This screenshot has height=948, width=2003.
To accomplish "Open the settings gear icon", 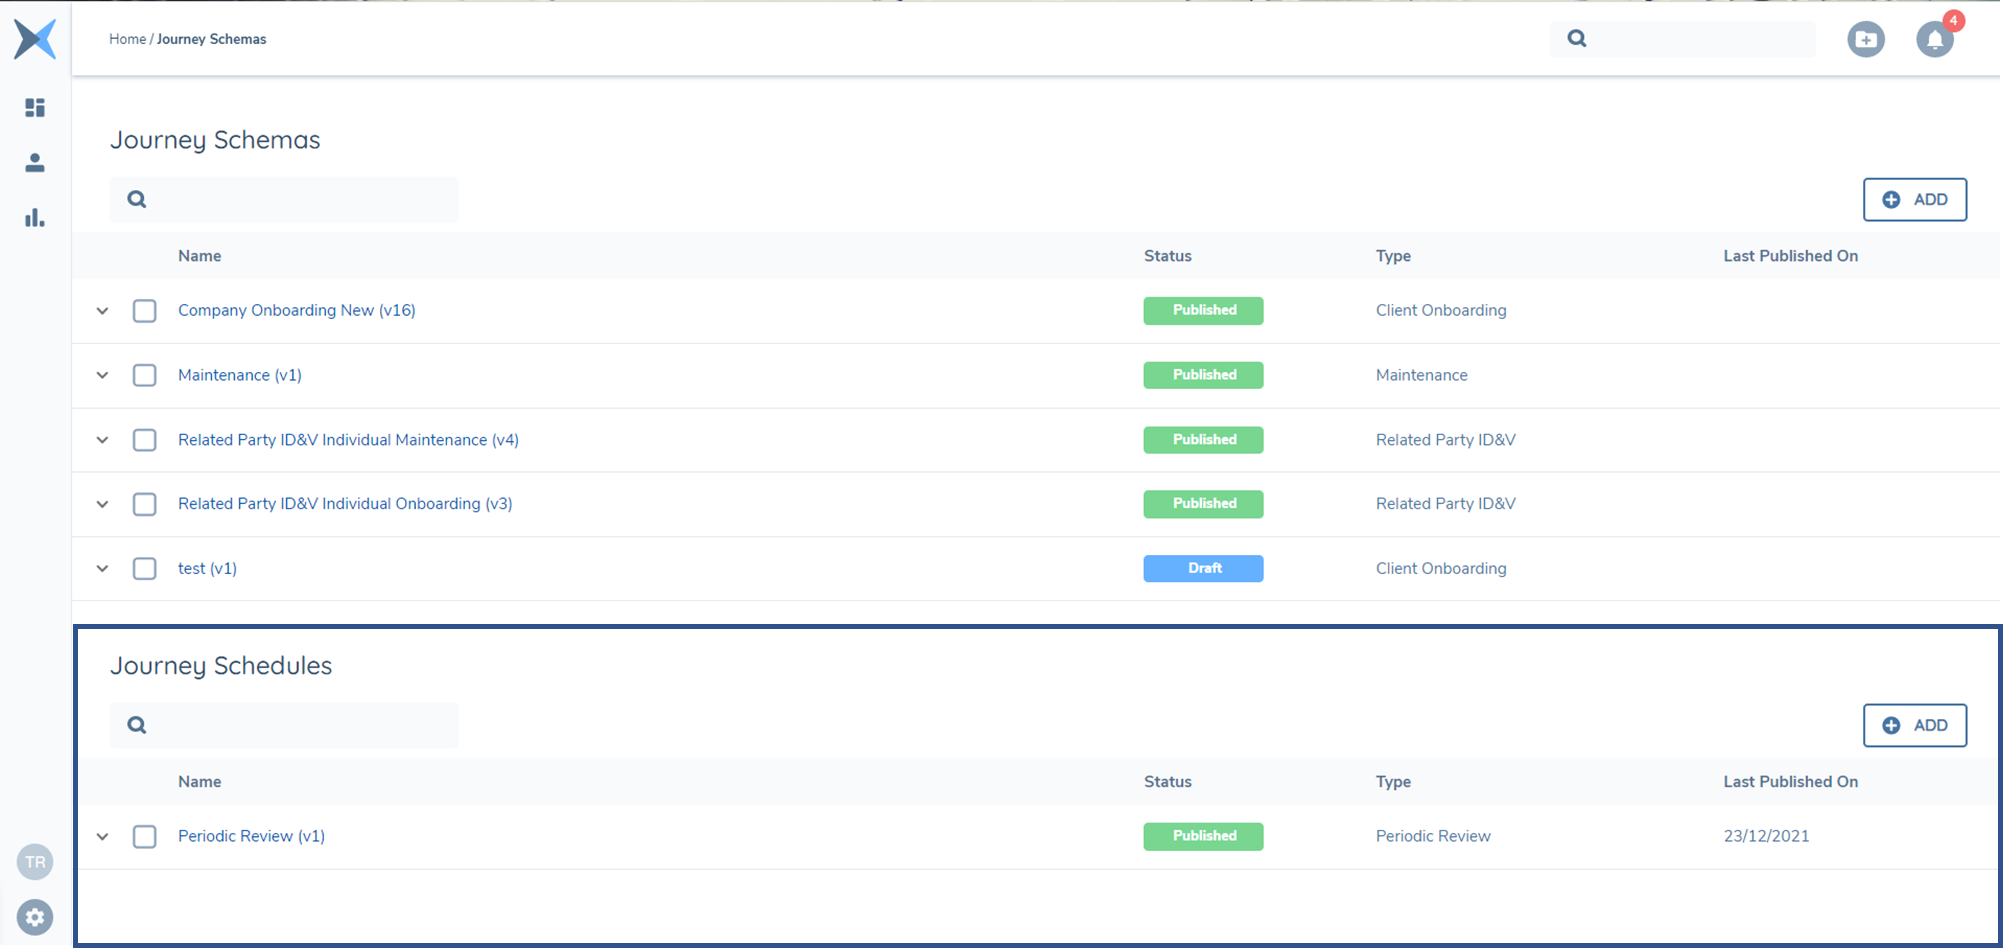I will 35,917.
